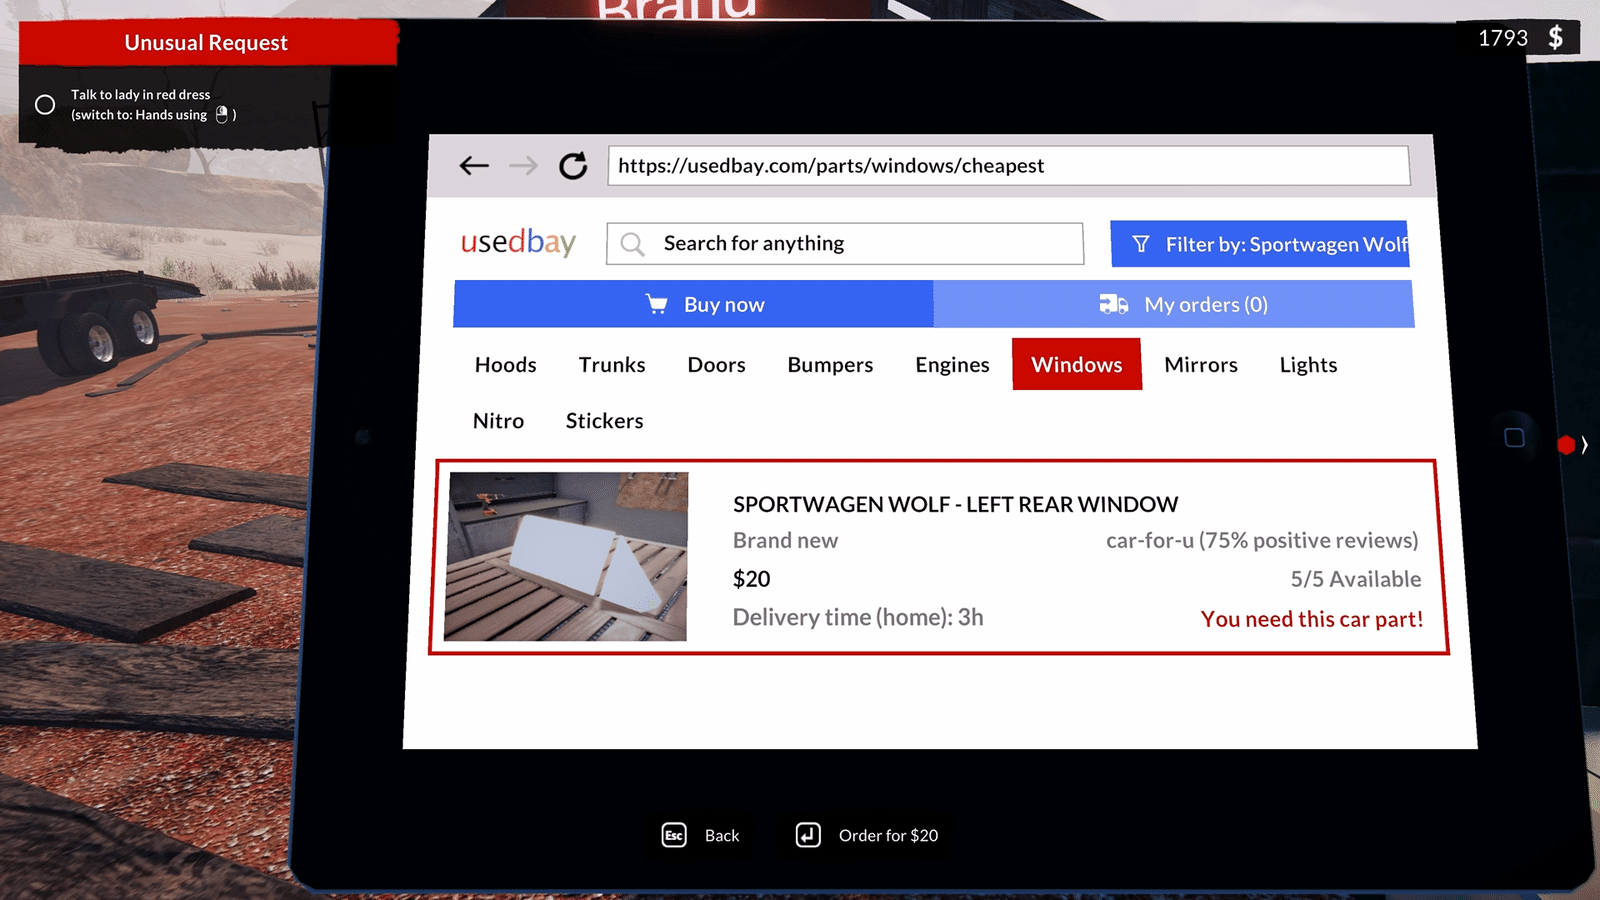Click the browser forward arrow

523,166
